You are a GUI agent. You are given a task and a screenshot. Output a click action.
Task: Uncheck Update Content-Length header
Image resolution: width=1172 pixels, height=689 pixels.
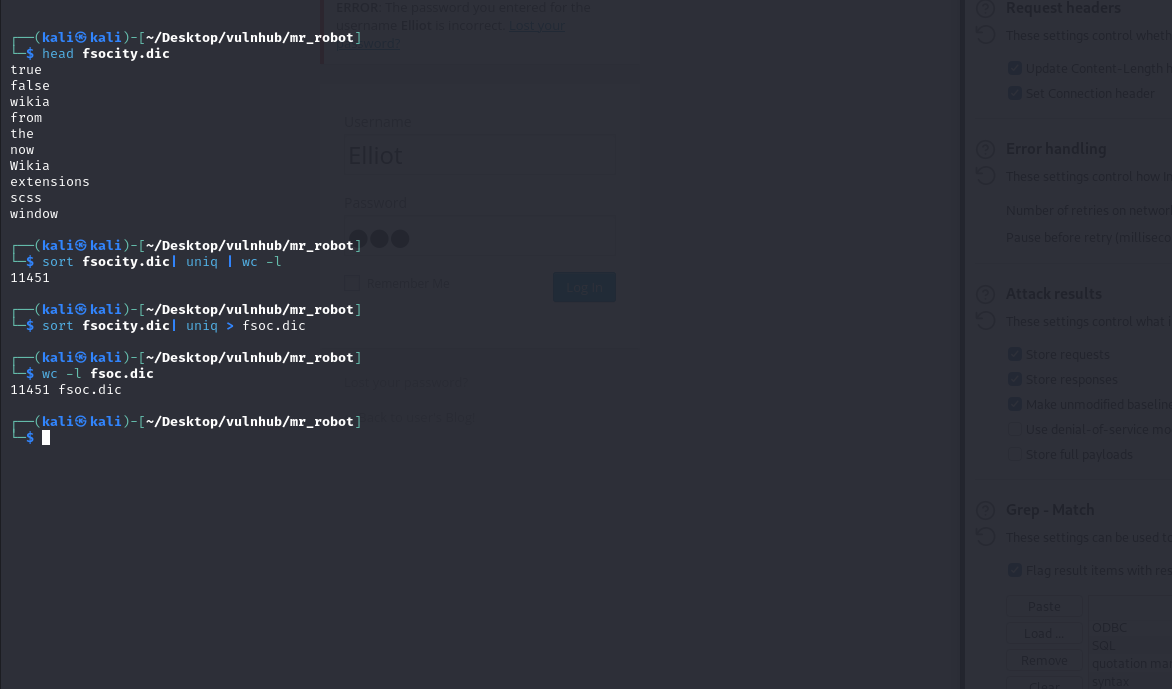pyautogui.click(x=1013, y=68)
